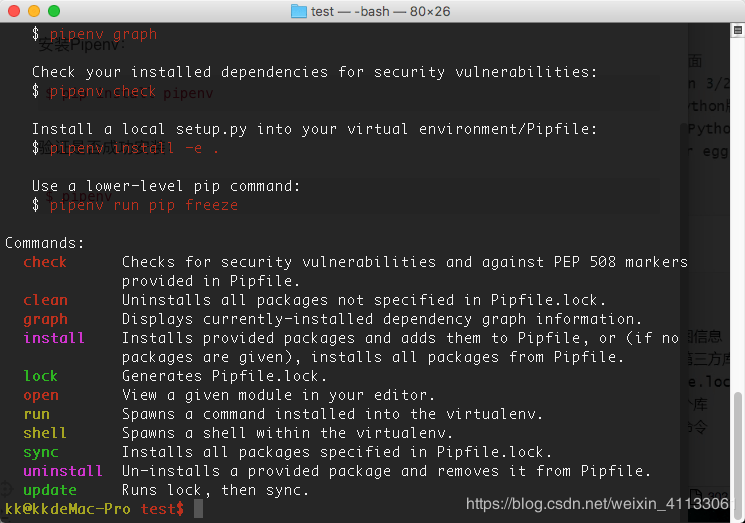The image size is (745, 523).
Task: Click the red 'check' command name
Action: point(45,262)
